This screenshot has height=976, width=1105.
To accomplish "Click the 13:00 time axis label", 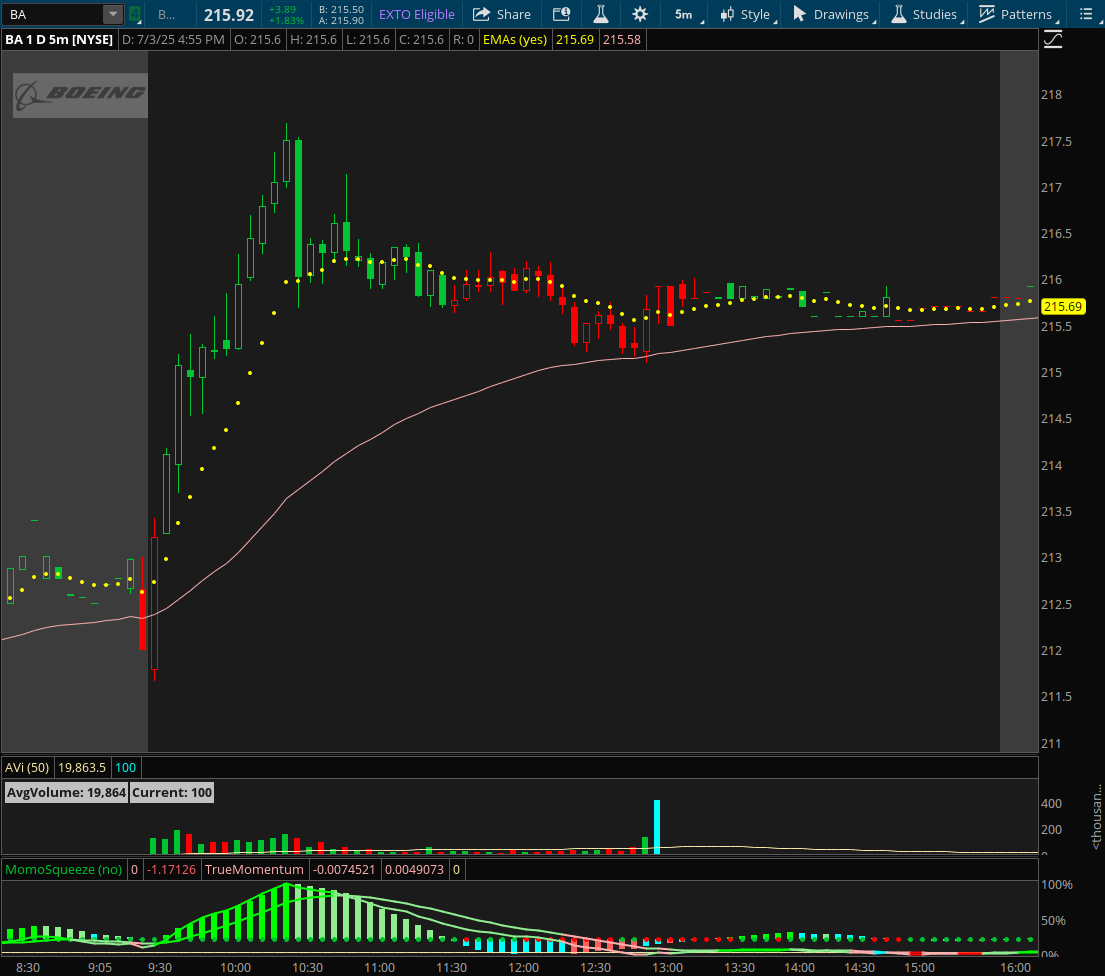I will [667, 968].
